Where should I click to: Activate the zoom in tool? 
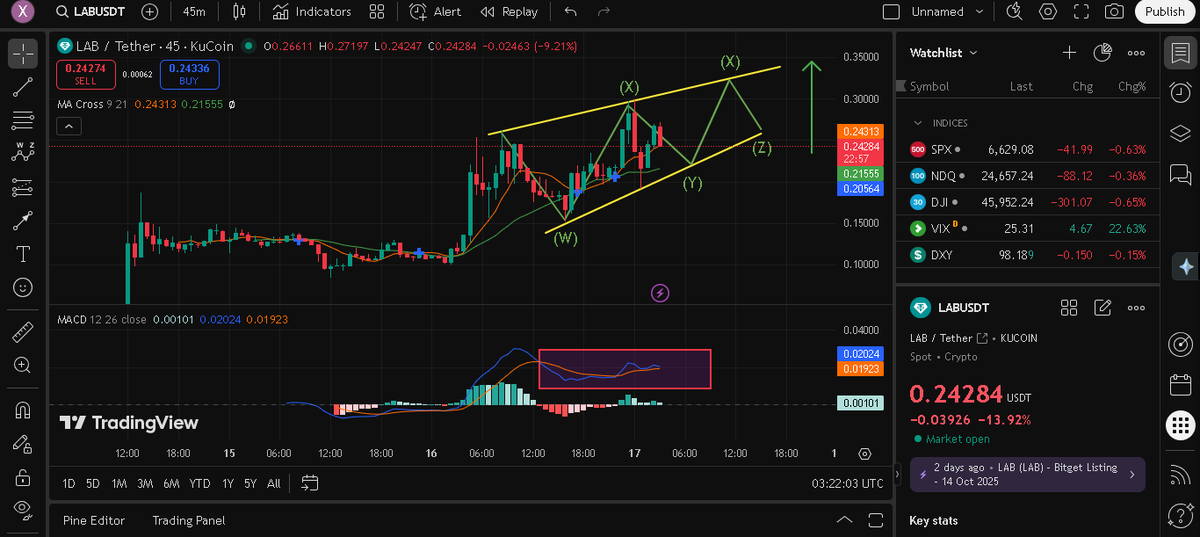pyautogui.click(x=23, y=366)
